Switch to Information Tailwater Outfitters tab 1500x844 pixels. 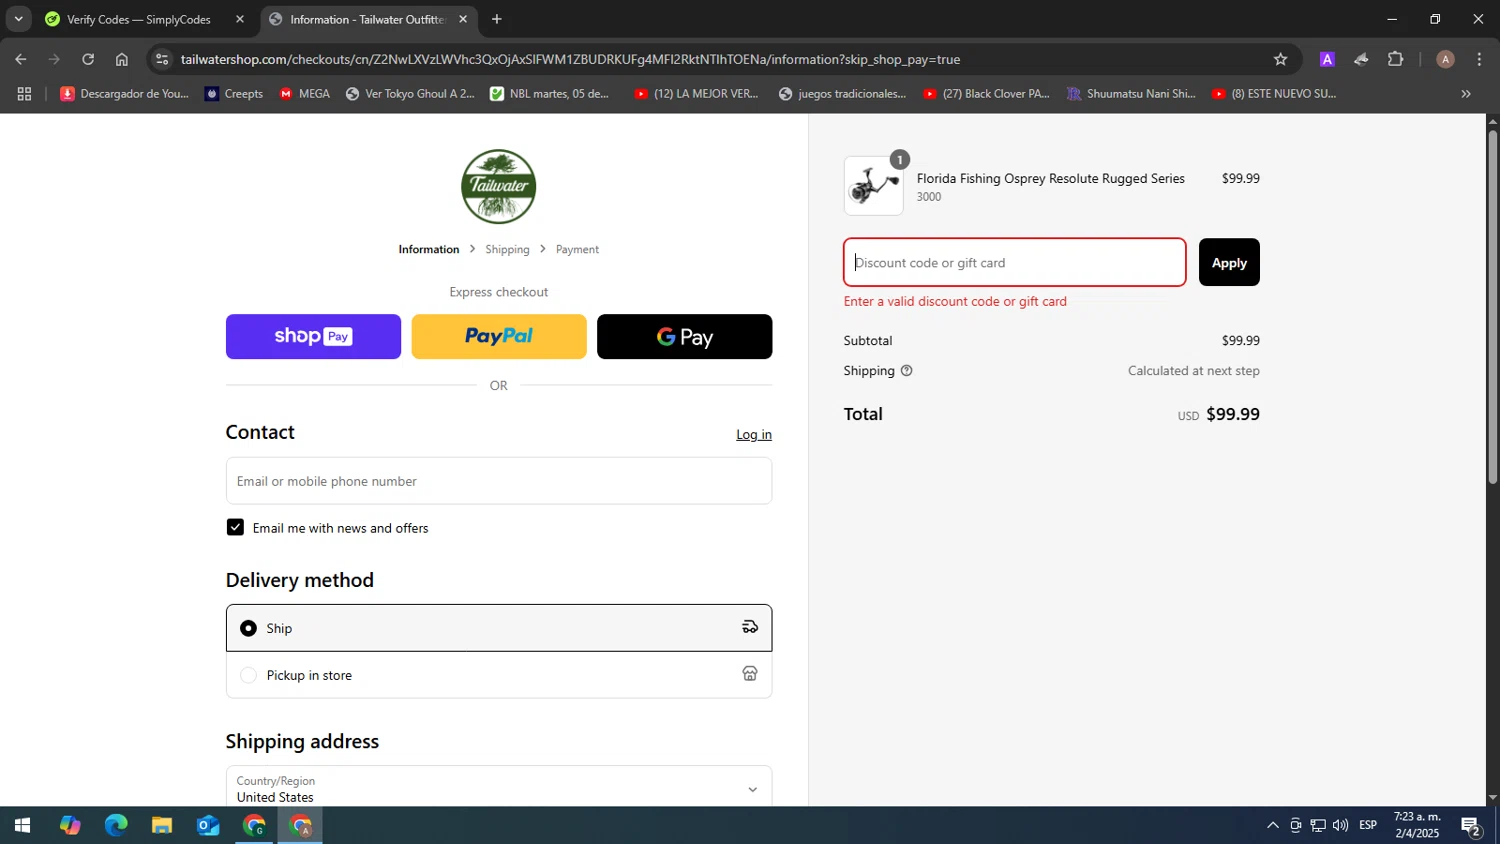coord(367,19)
